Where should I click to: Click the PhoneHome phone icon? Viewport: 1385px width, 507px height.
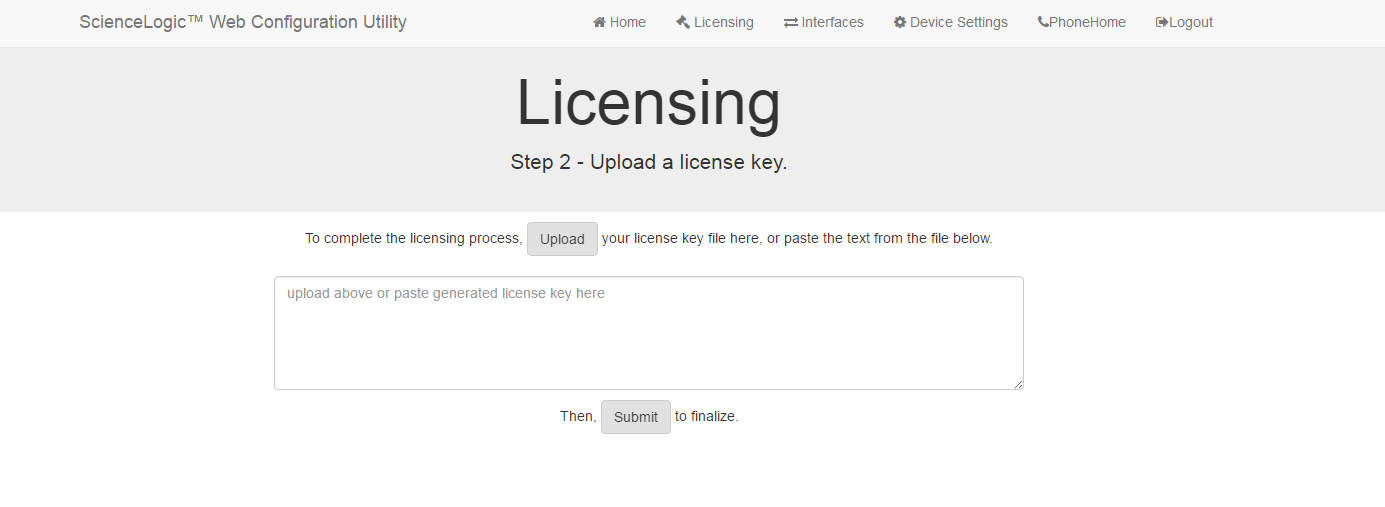[1043, 22]
